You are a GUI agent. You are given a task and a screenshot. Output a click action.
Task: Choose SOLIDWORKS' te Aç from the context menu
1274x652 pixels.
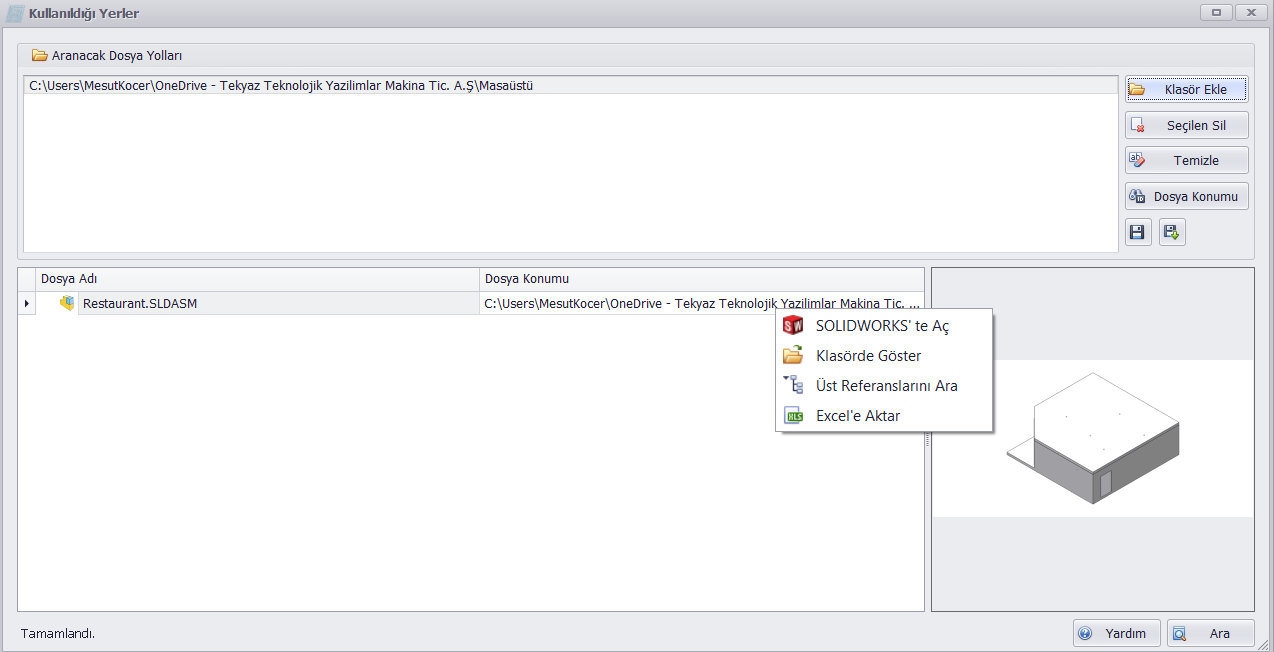[x=884, y=326]
